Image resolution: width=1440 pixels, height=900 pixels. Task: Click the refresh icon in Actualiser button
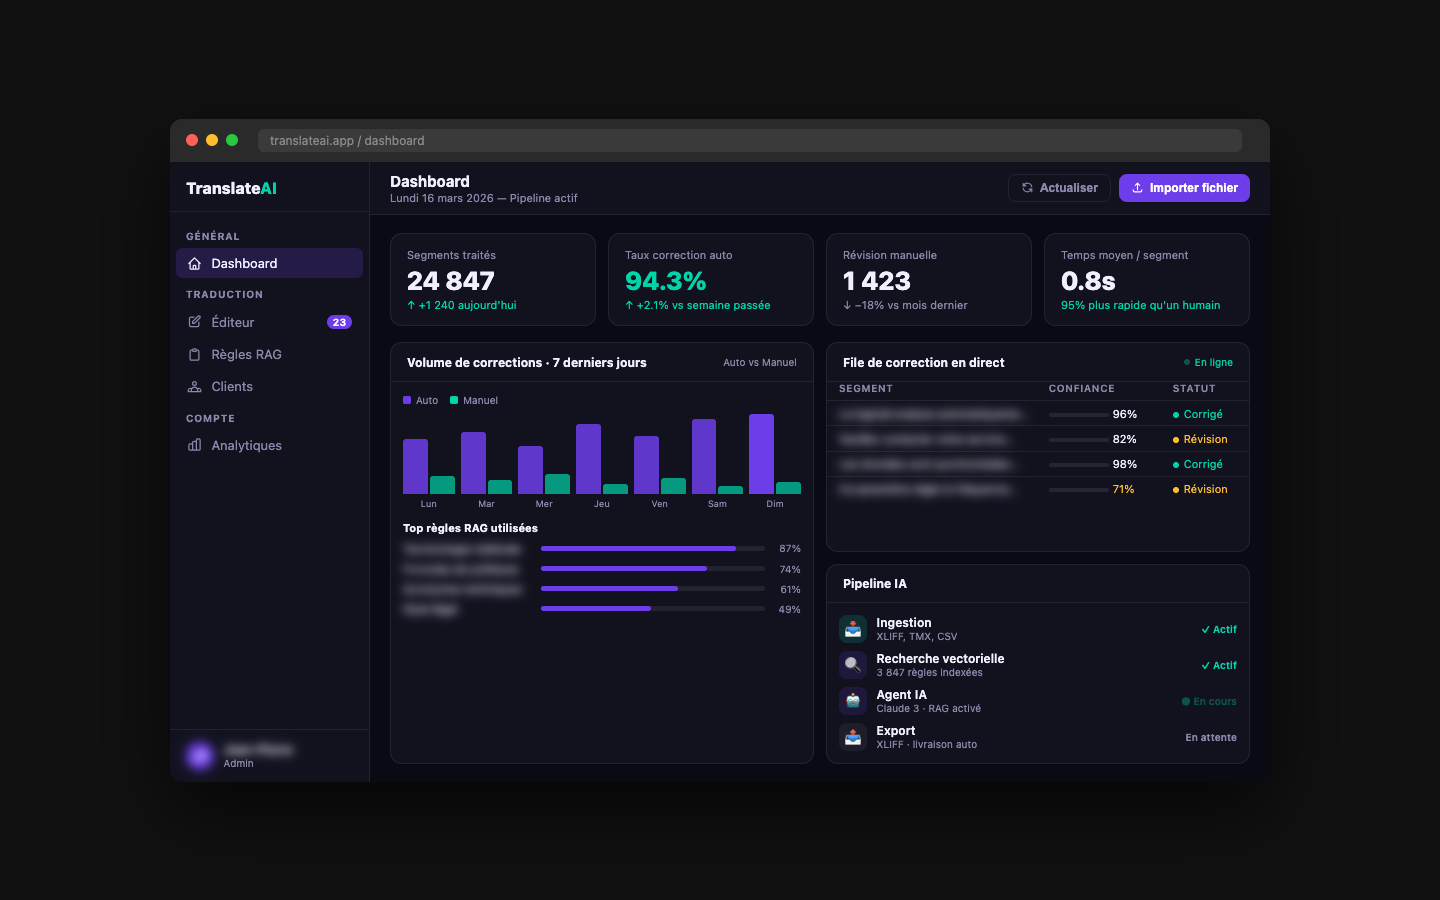(x=1027, y=188)
